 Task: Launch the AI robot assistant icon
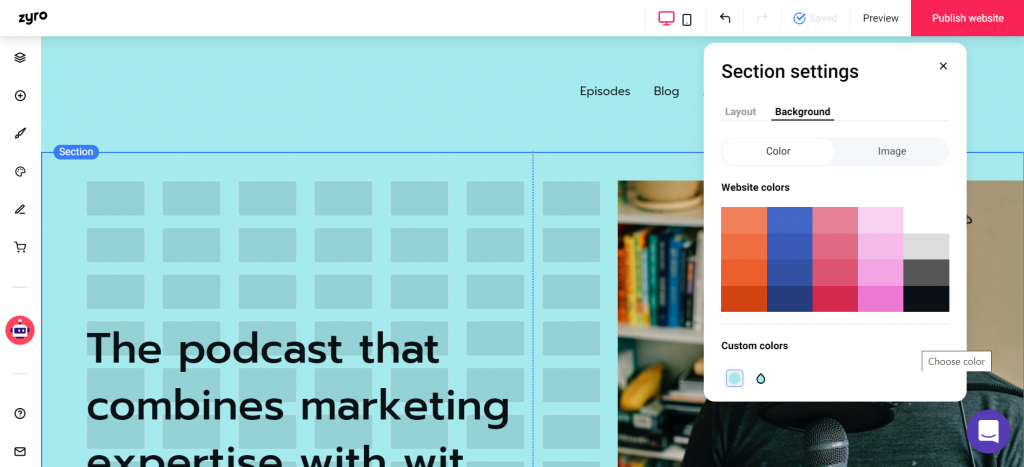click(20, 330)
